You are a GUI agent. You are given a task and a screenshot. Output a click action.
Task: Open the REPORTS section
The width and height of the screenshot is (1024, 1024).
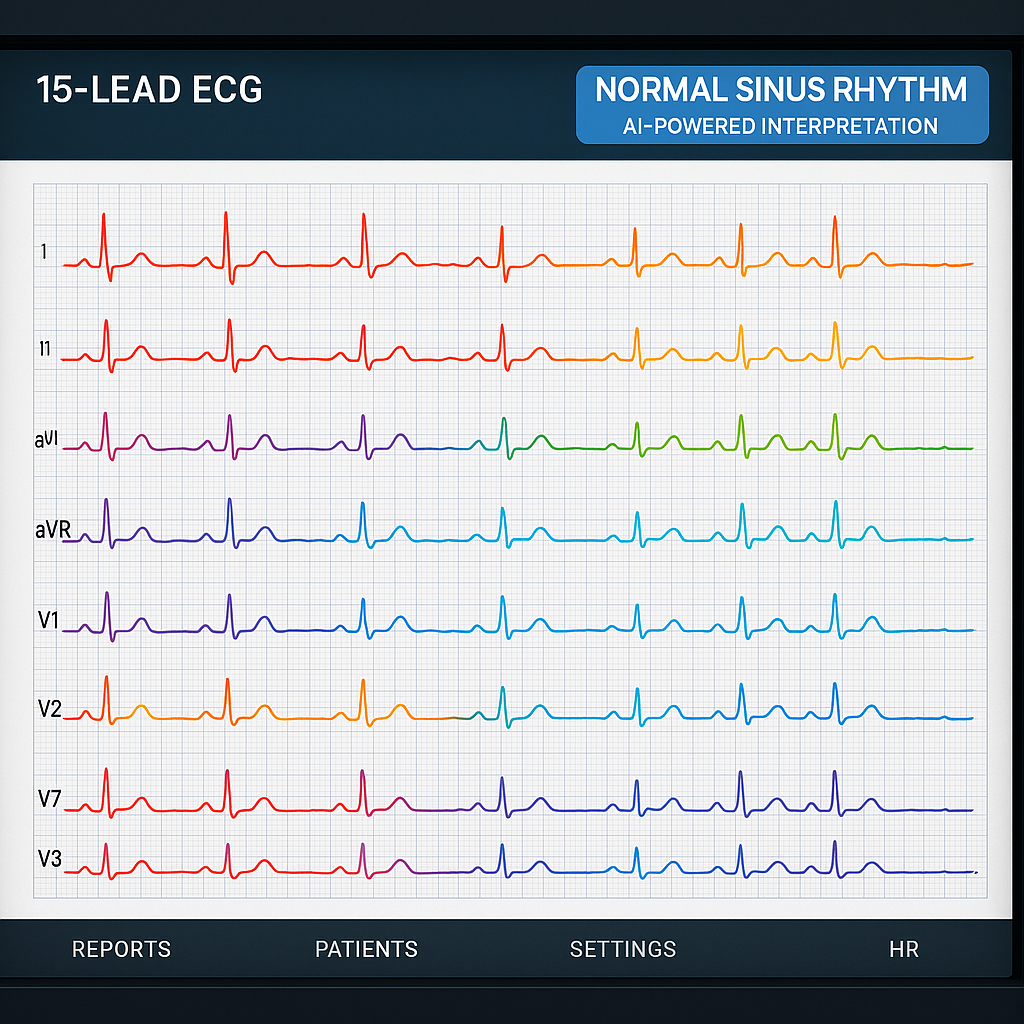pyautogui.click(x=121, y=949)
